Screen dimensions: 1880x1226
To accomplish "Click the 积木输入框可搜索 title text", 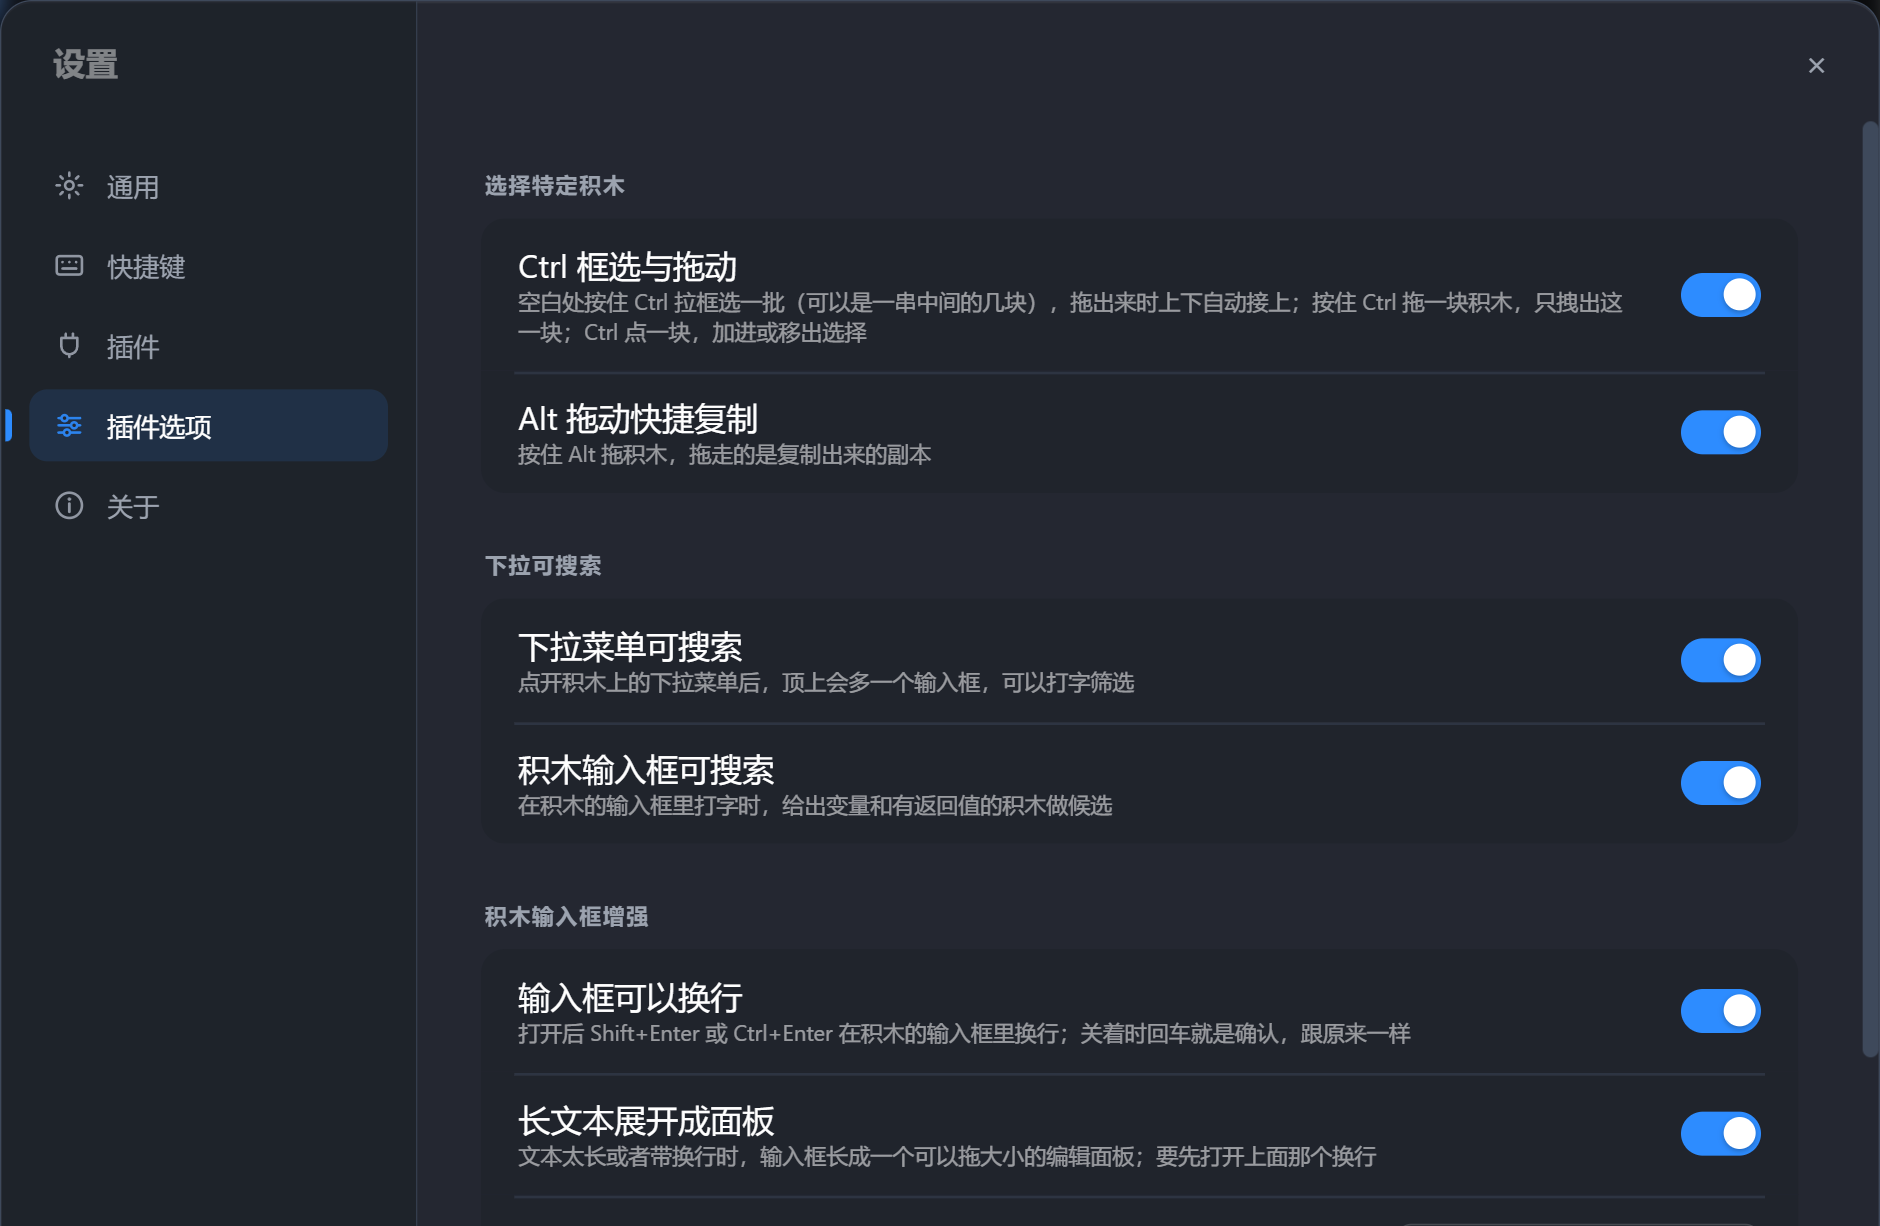I will pyautogui.click(x=646, y=770).
